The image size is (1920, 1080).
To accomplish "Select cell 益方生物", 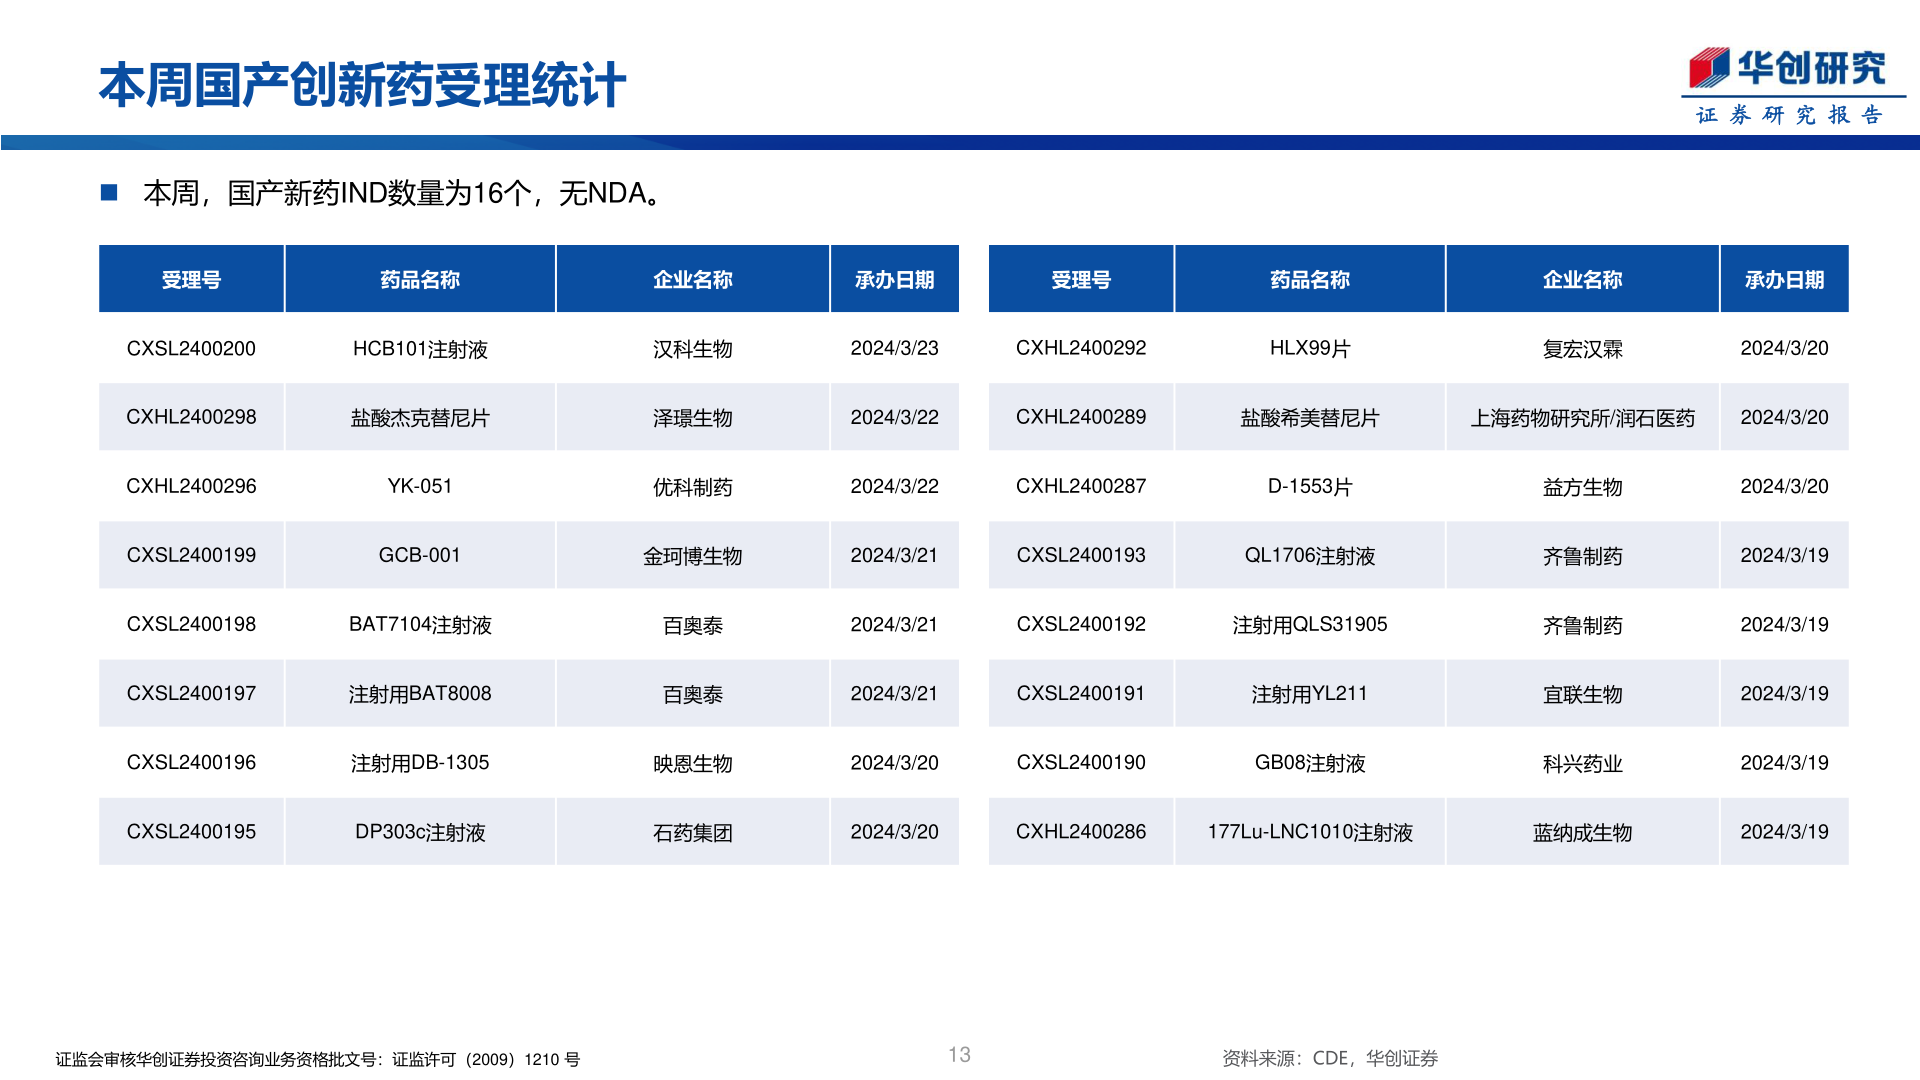I will pyautogui.click(x=1583, y=486).
